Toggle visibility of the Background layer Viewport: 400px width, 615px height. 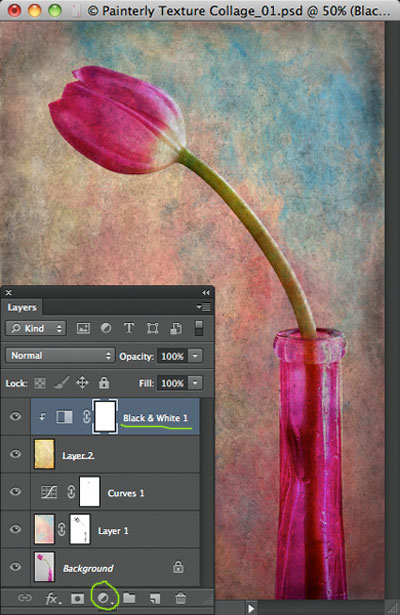[x=15, y=566]
